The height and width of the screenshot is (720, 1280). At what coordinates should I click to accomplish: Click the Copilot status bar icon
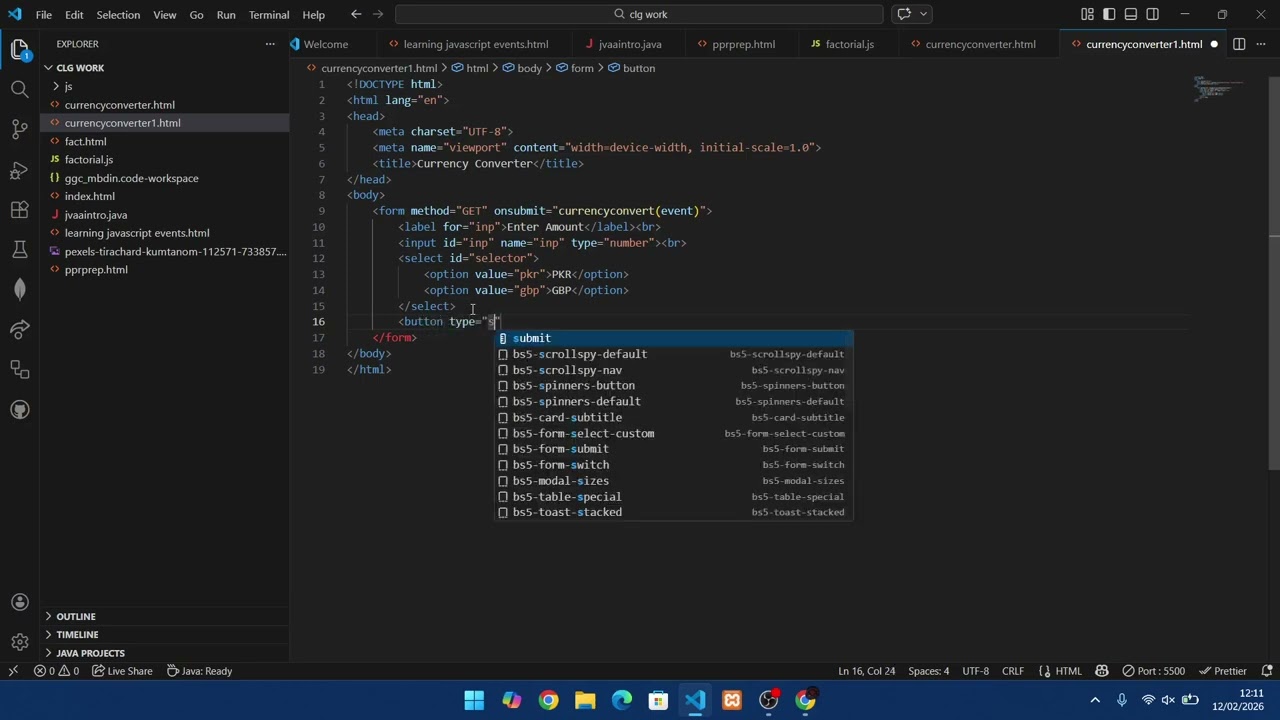point(1102,671)
